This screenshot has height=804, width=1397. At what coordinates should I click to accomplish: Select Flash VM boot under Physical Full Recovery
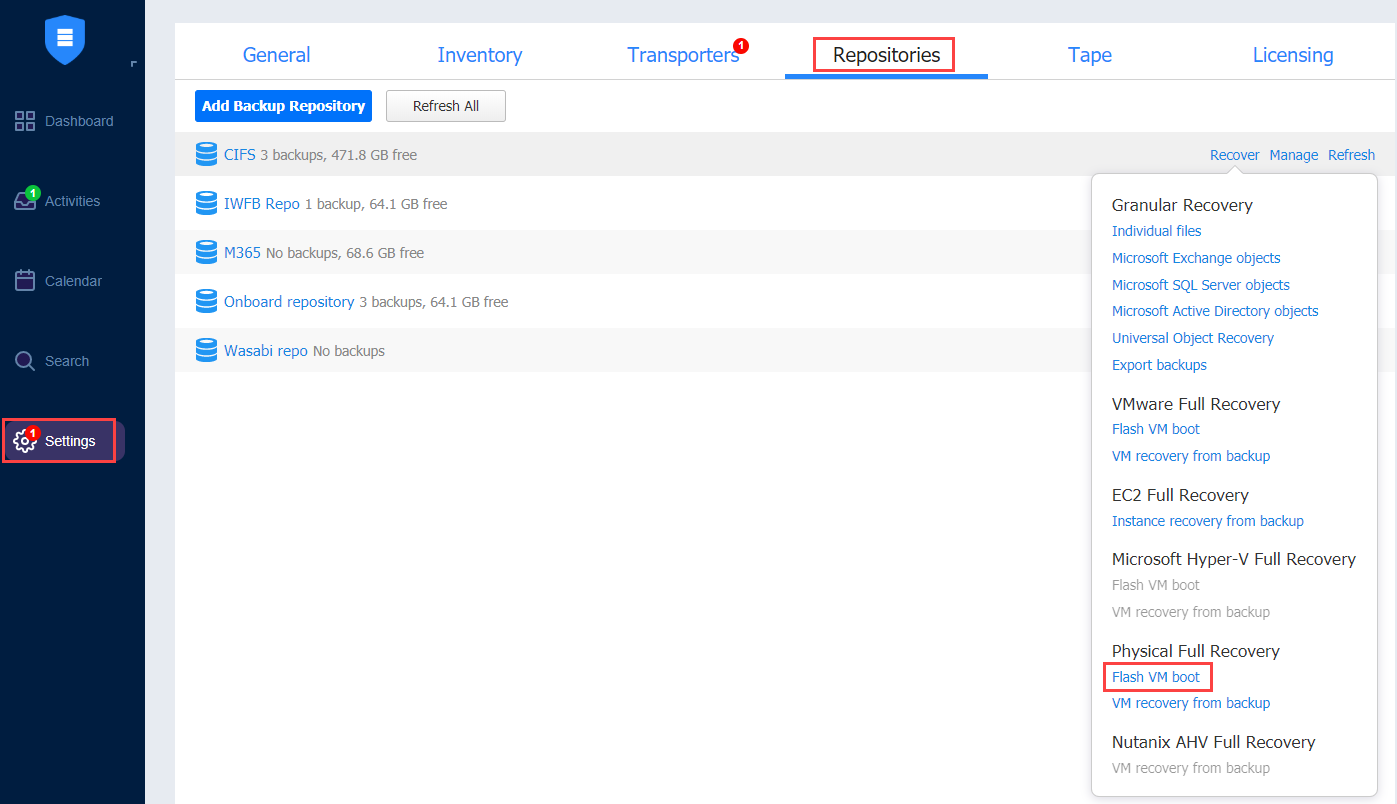1156,677
